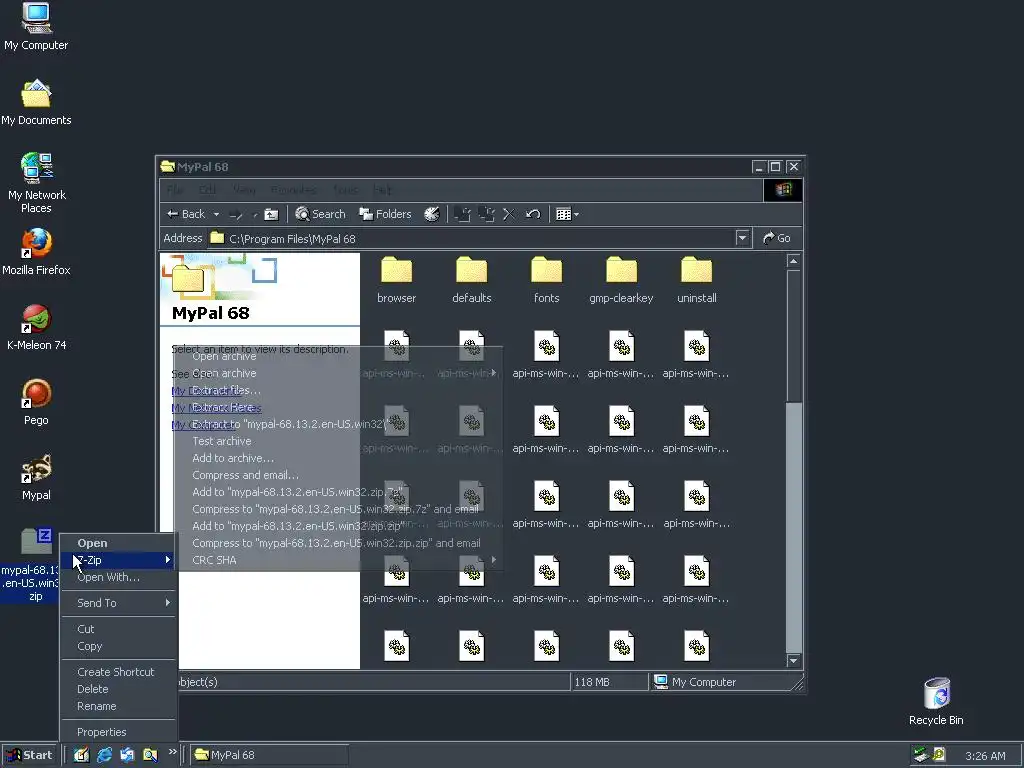Select the defaults folder
This screenshot has width=1024, height=768.
pos(472,281)
